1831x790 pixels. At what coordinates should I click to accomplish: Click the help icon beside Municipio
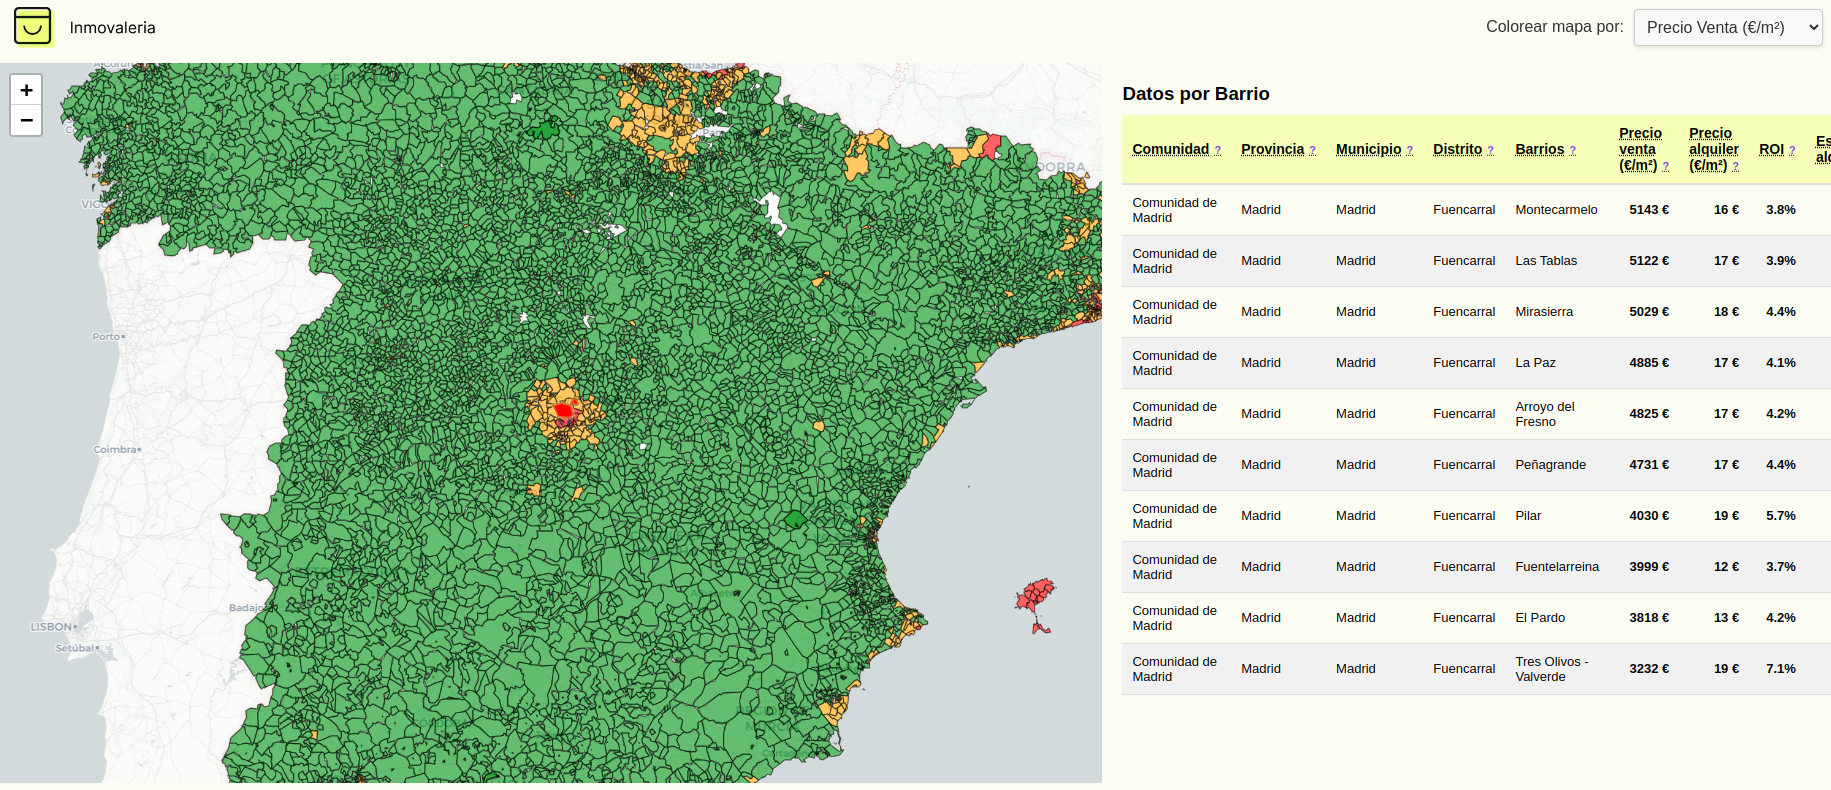(x=1409, y=151)
